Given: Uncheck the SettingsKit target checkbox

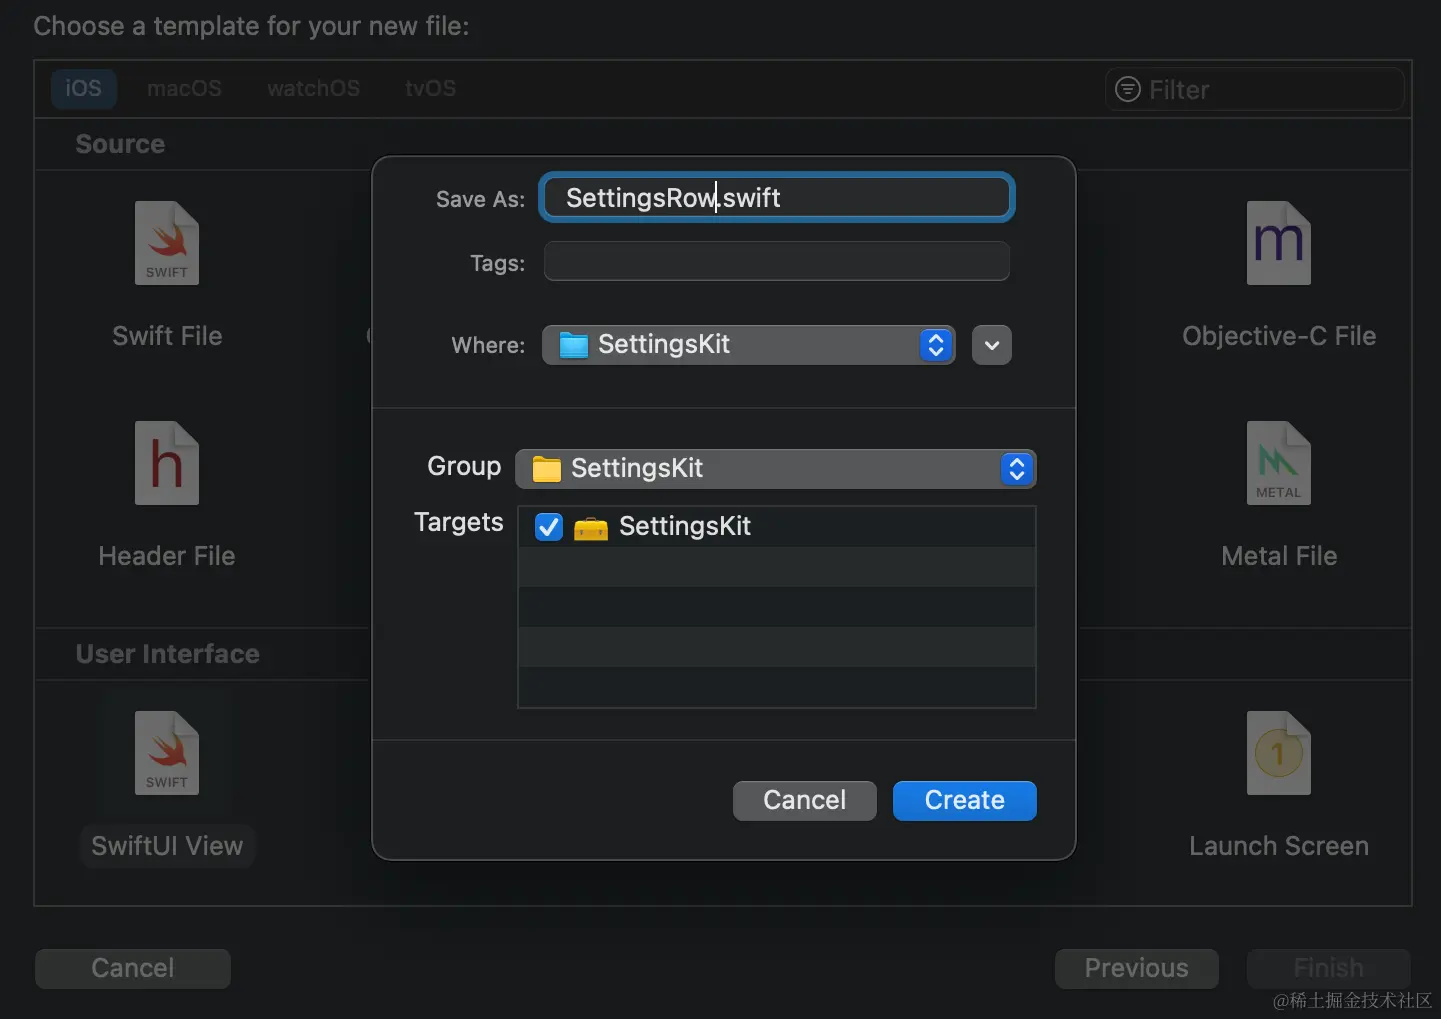Looking at the screenshot, I should click(548, 527).
